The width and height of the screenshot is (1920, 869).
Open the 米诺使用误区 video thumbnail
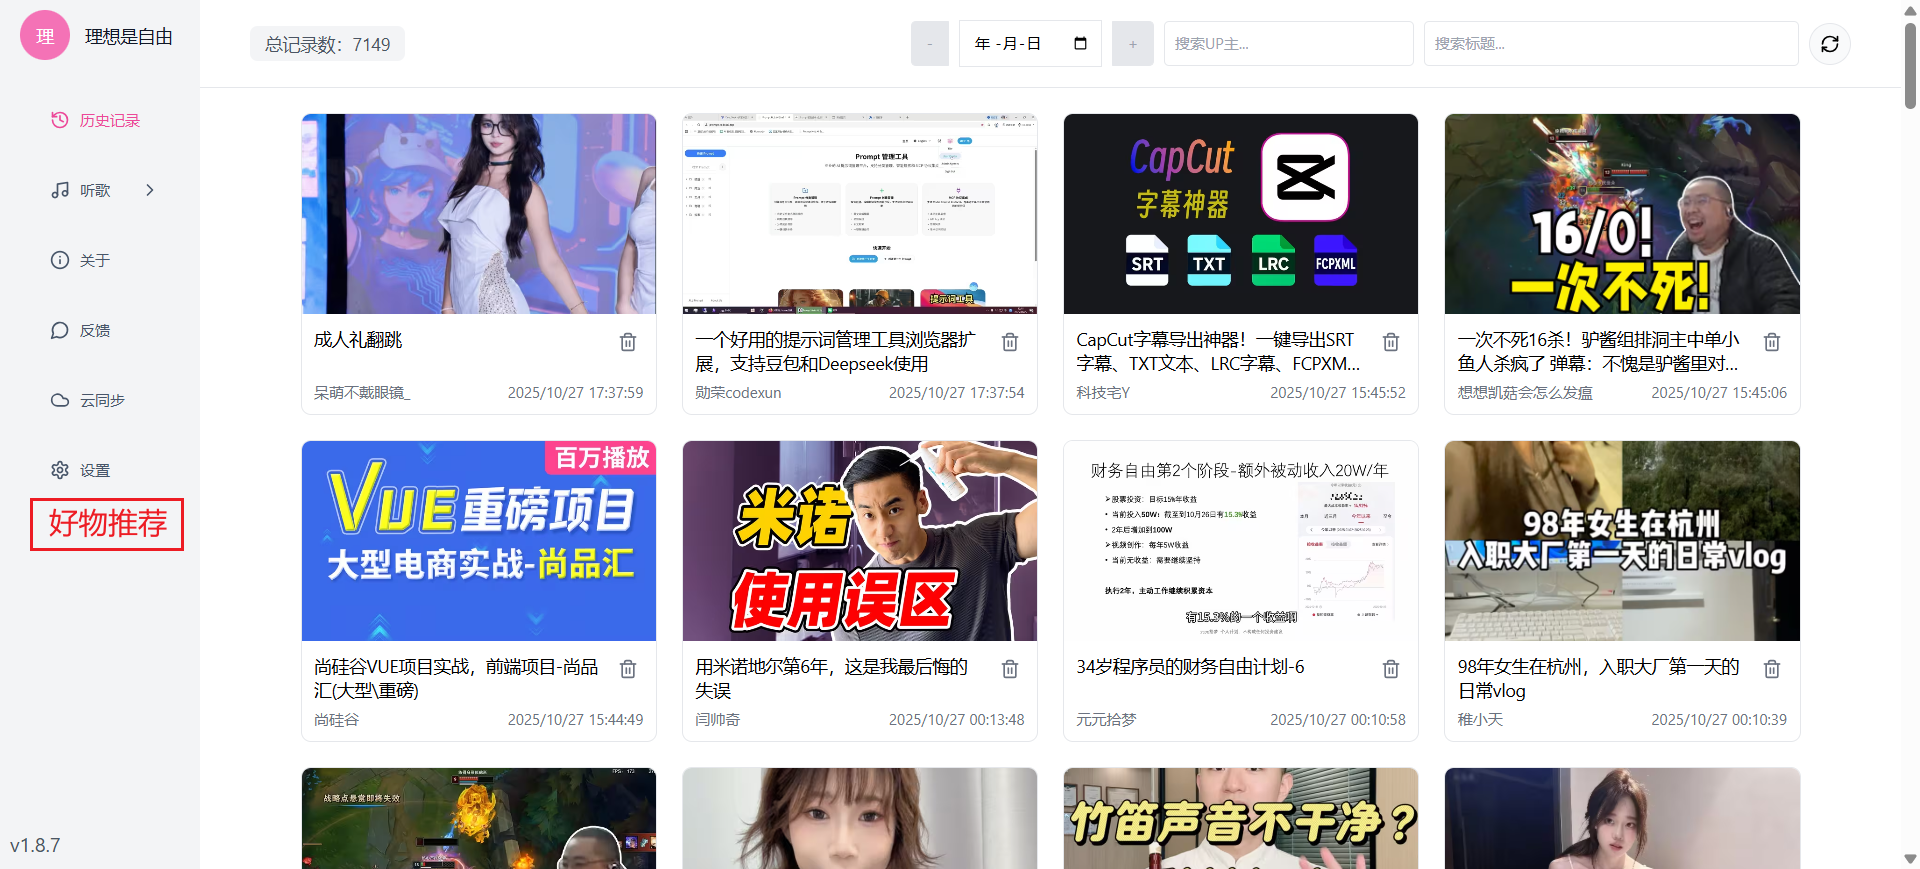coord(859,540)
